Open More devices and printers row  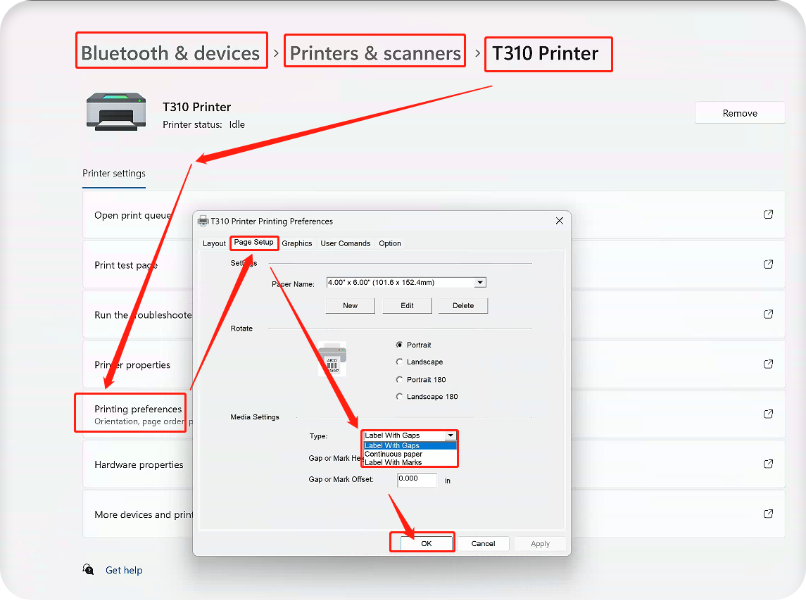click(433, 514)
